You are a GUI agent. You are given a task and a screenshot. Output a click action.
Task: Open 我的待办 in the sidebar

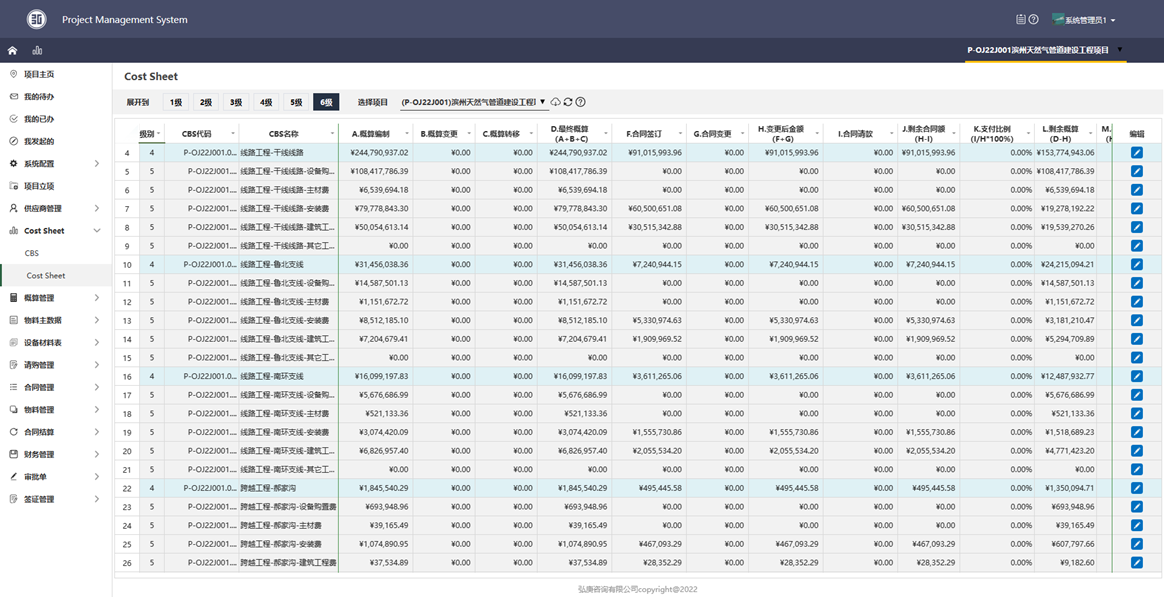[x=56, y=97]
